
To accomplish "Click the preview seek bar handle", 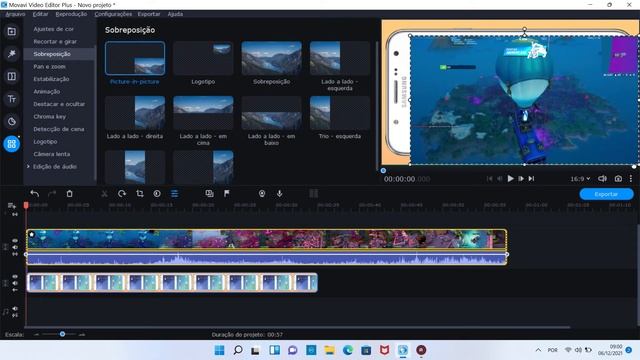I will (x=383, y=171).
